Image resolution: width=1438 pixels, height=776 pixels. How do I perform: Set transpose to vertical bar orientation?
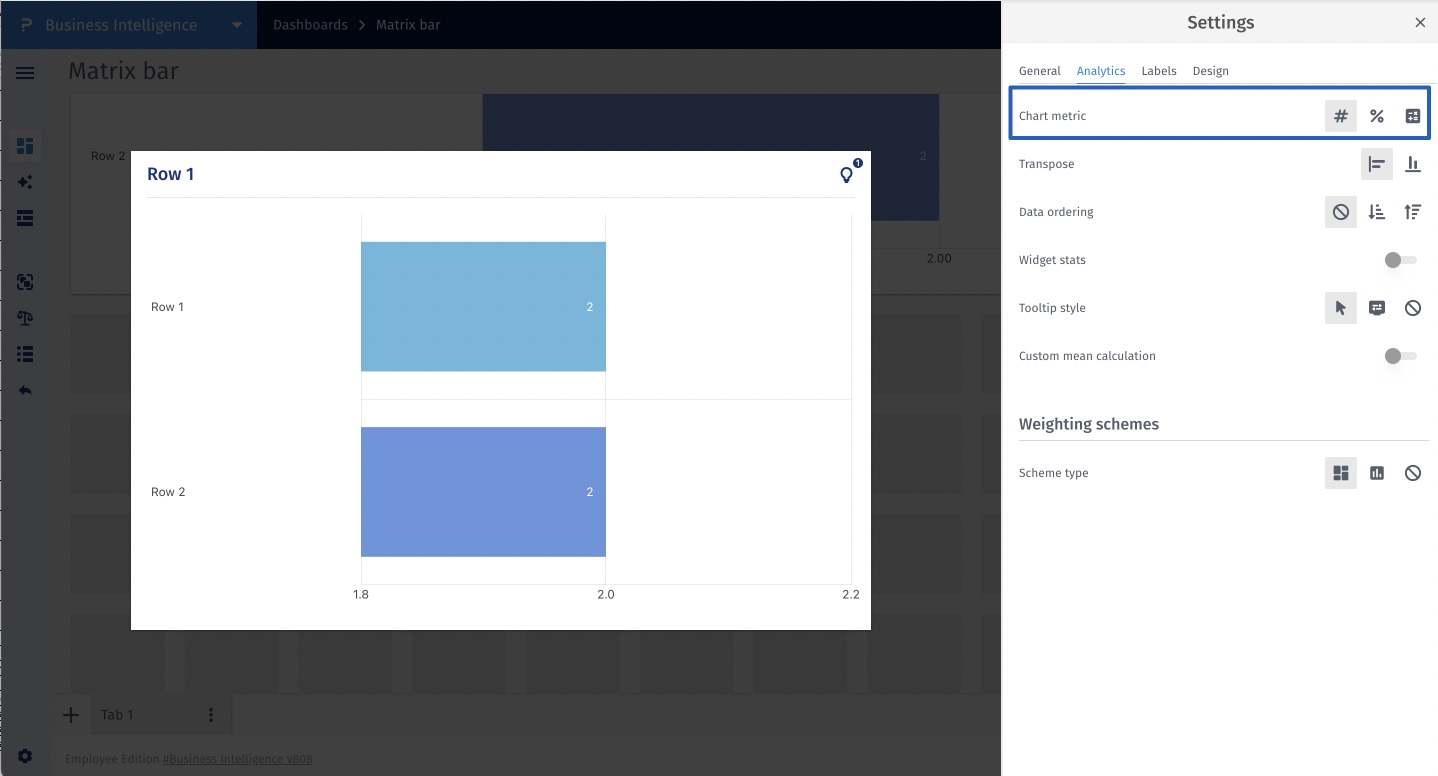click(x=1413, y=164)
